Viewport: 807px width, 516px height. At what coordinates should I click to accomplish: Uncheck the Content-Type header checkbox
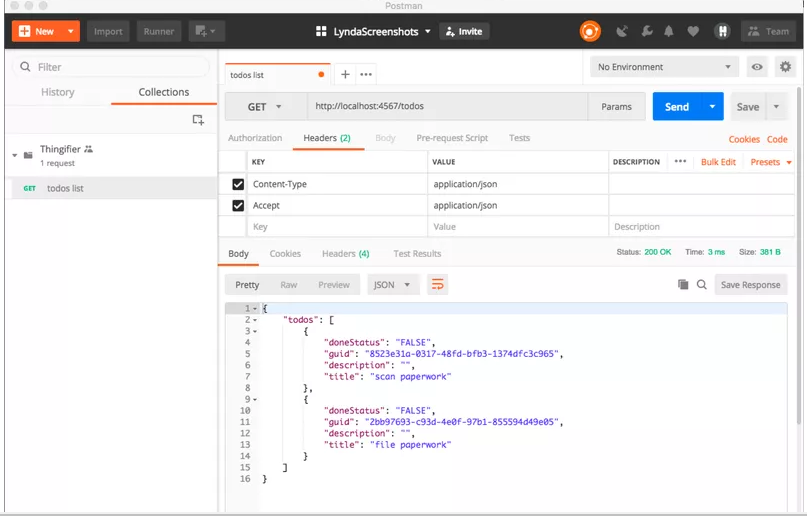238,184
